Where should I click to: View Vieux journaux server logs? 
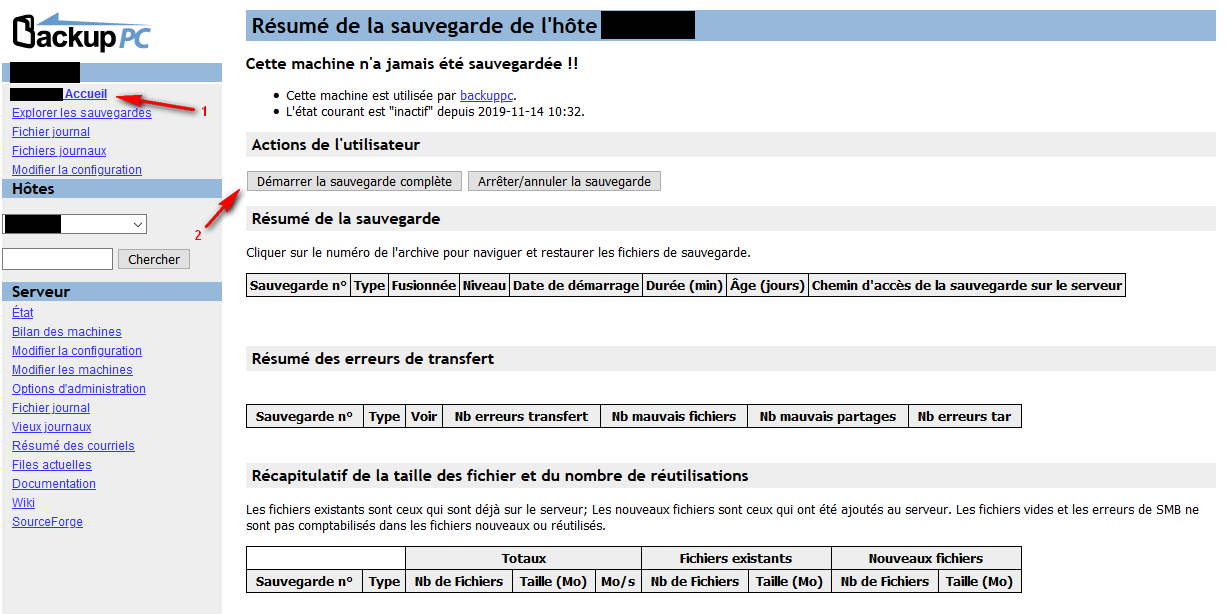point(52,427)
